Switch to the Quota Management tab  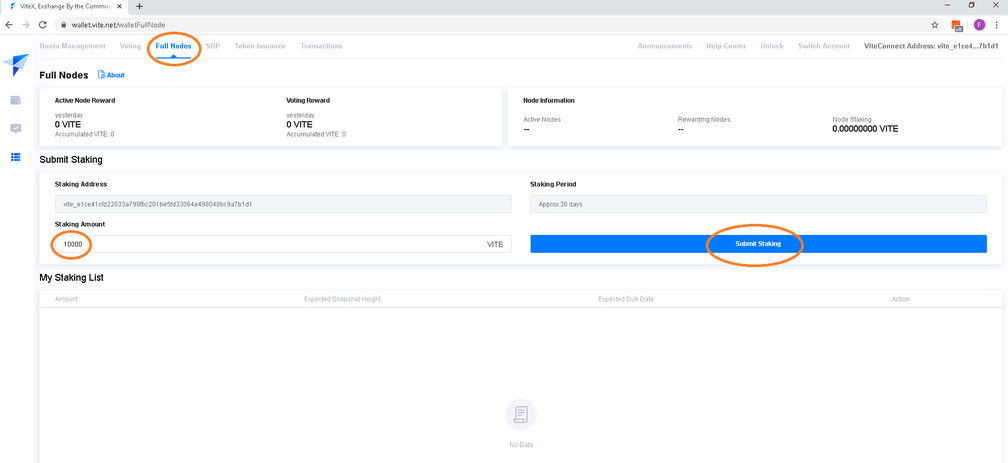click(73, 46)
